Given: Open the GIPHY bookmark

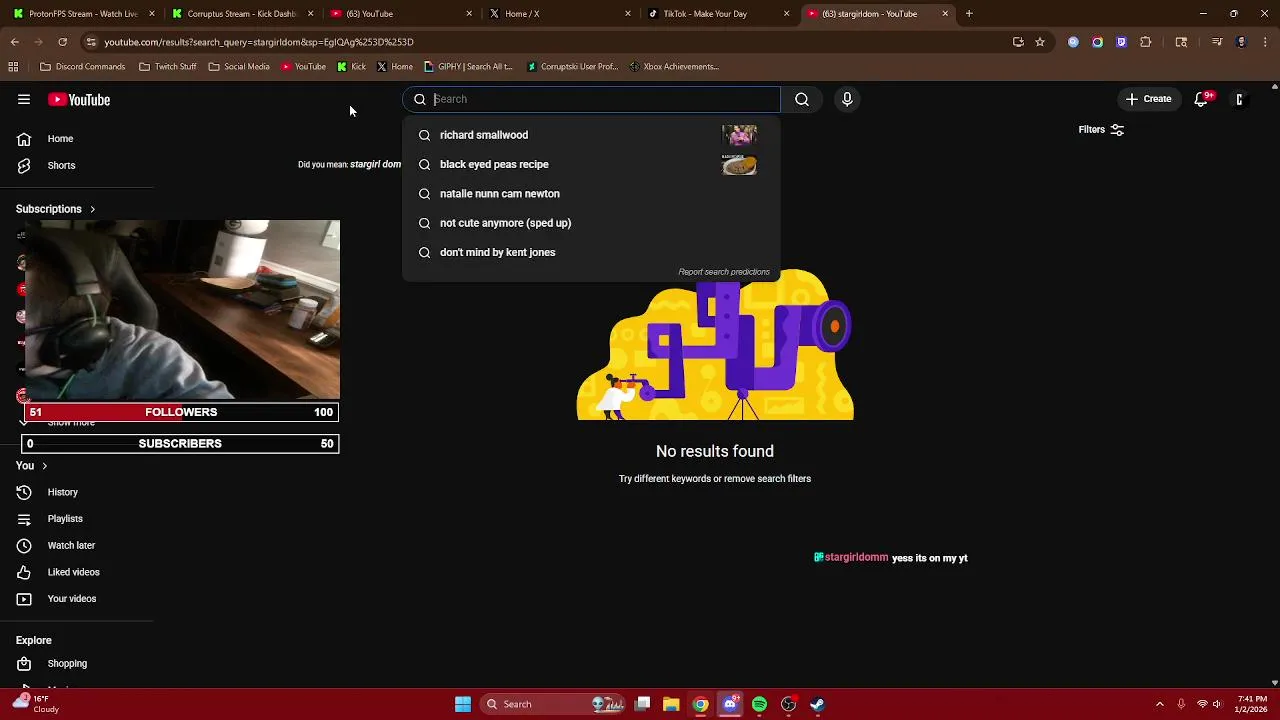Looking at the screenshot, I should 468,67.
